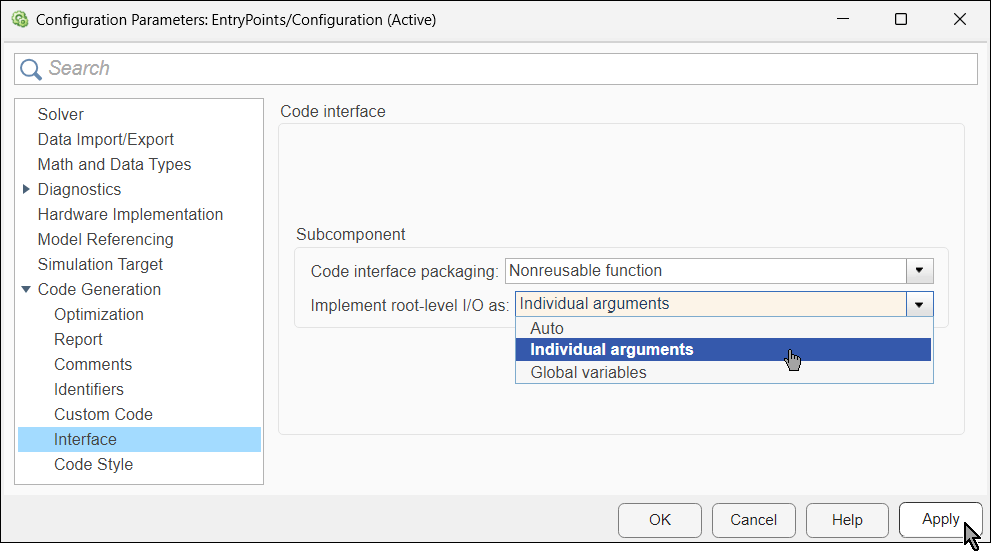Click the Implement root-level I/O as label
Viewport: 991px width, 553px height.
coord(410,305)
